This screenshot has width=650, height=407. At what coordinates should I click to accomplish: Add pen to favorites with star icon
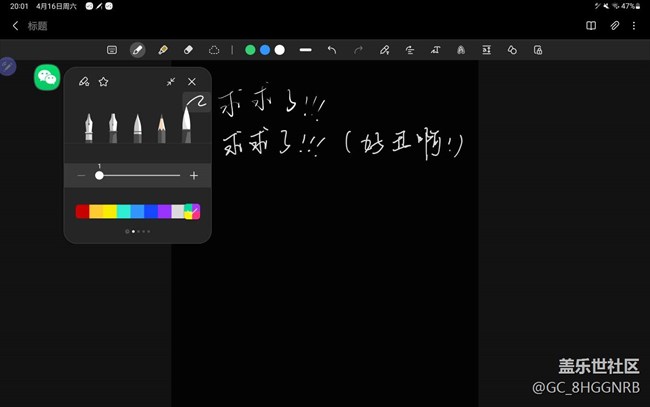pos(103,81)
